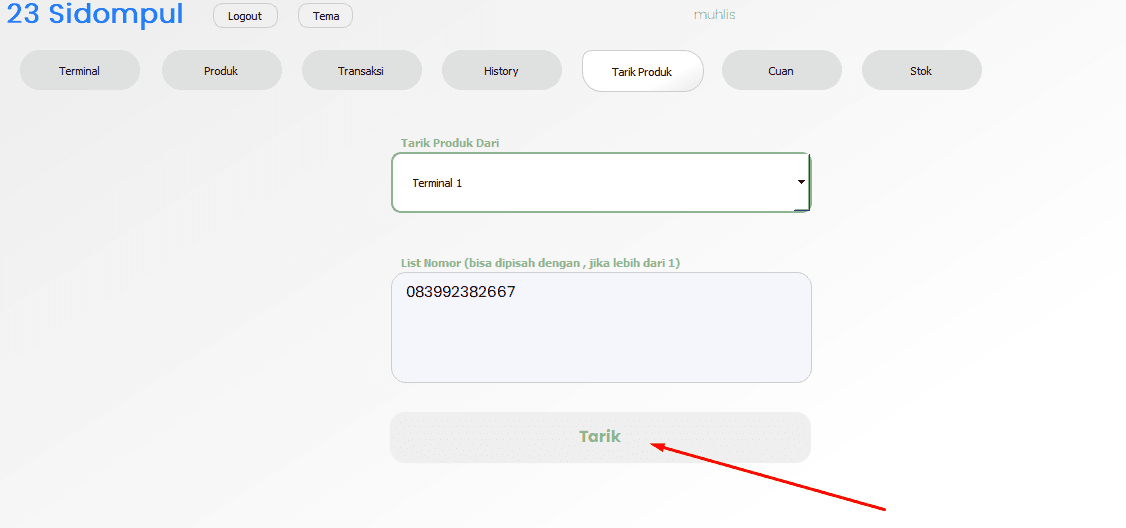Click the List Nomor field label
Viewport: 1126px width, 528px height.
pos(540,263)
